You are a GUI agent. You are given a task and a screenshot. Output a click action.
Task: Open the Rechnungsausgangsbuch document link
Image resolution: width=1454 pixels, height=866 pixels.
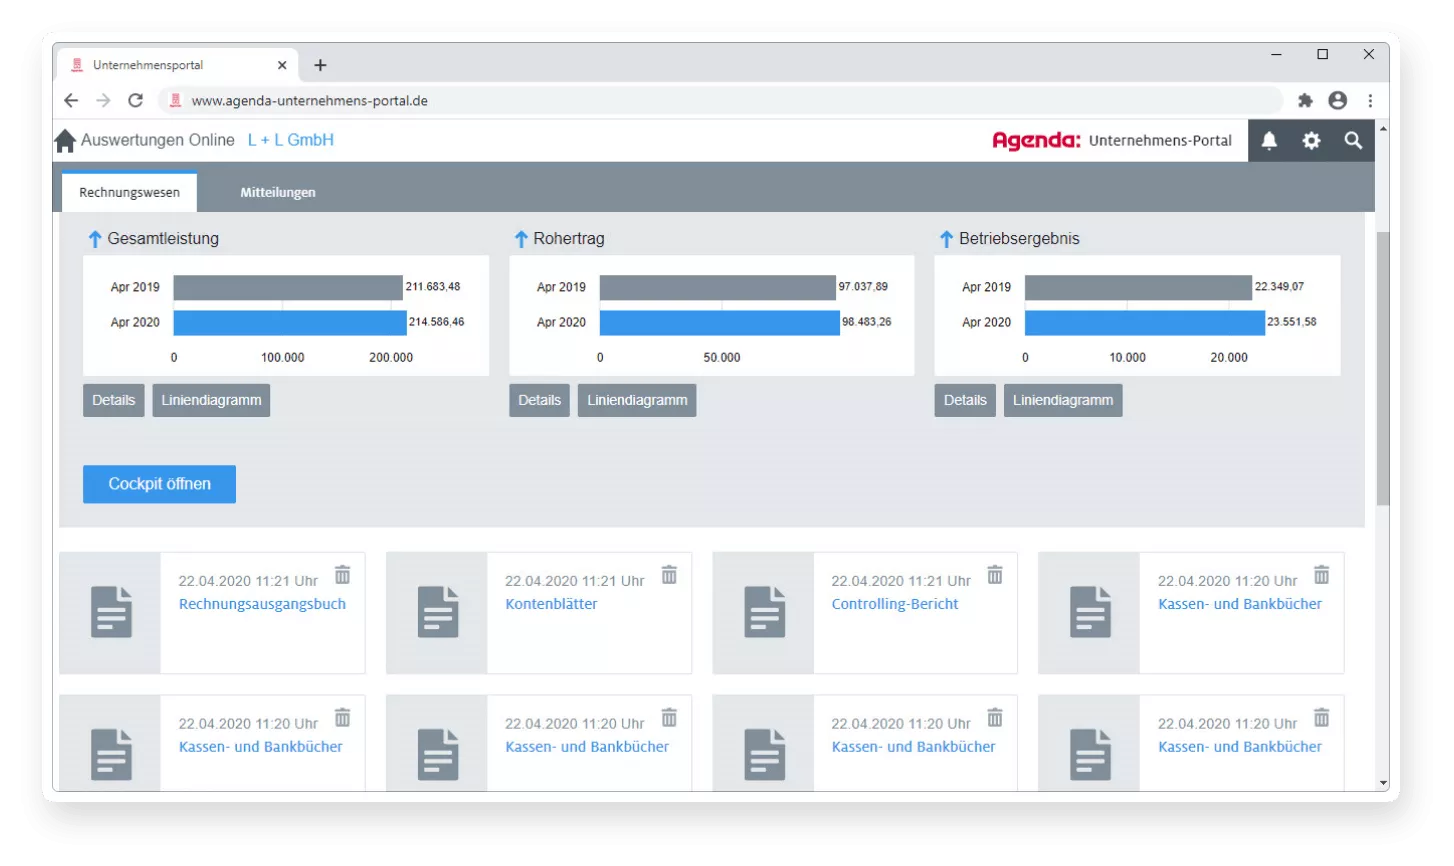pyautogui.click(x=262, y=604)
